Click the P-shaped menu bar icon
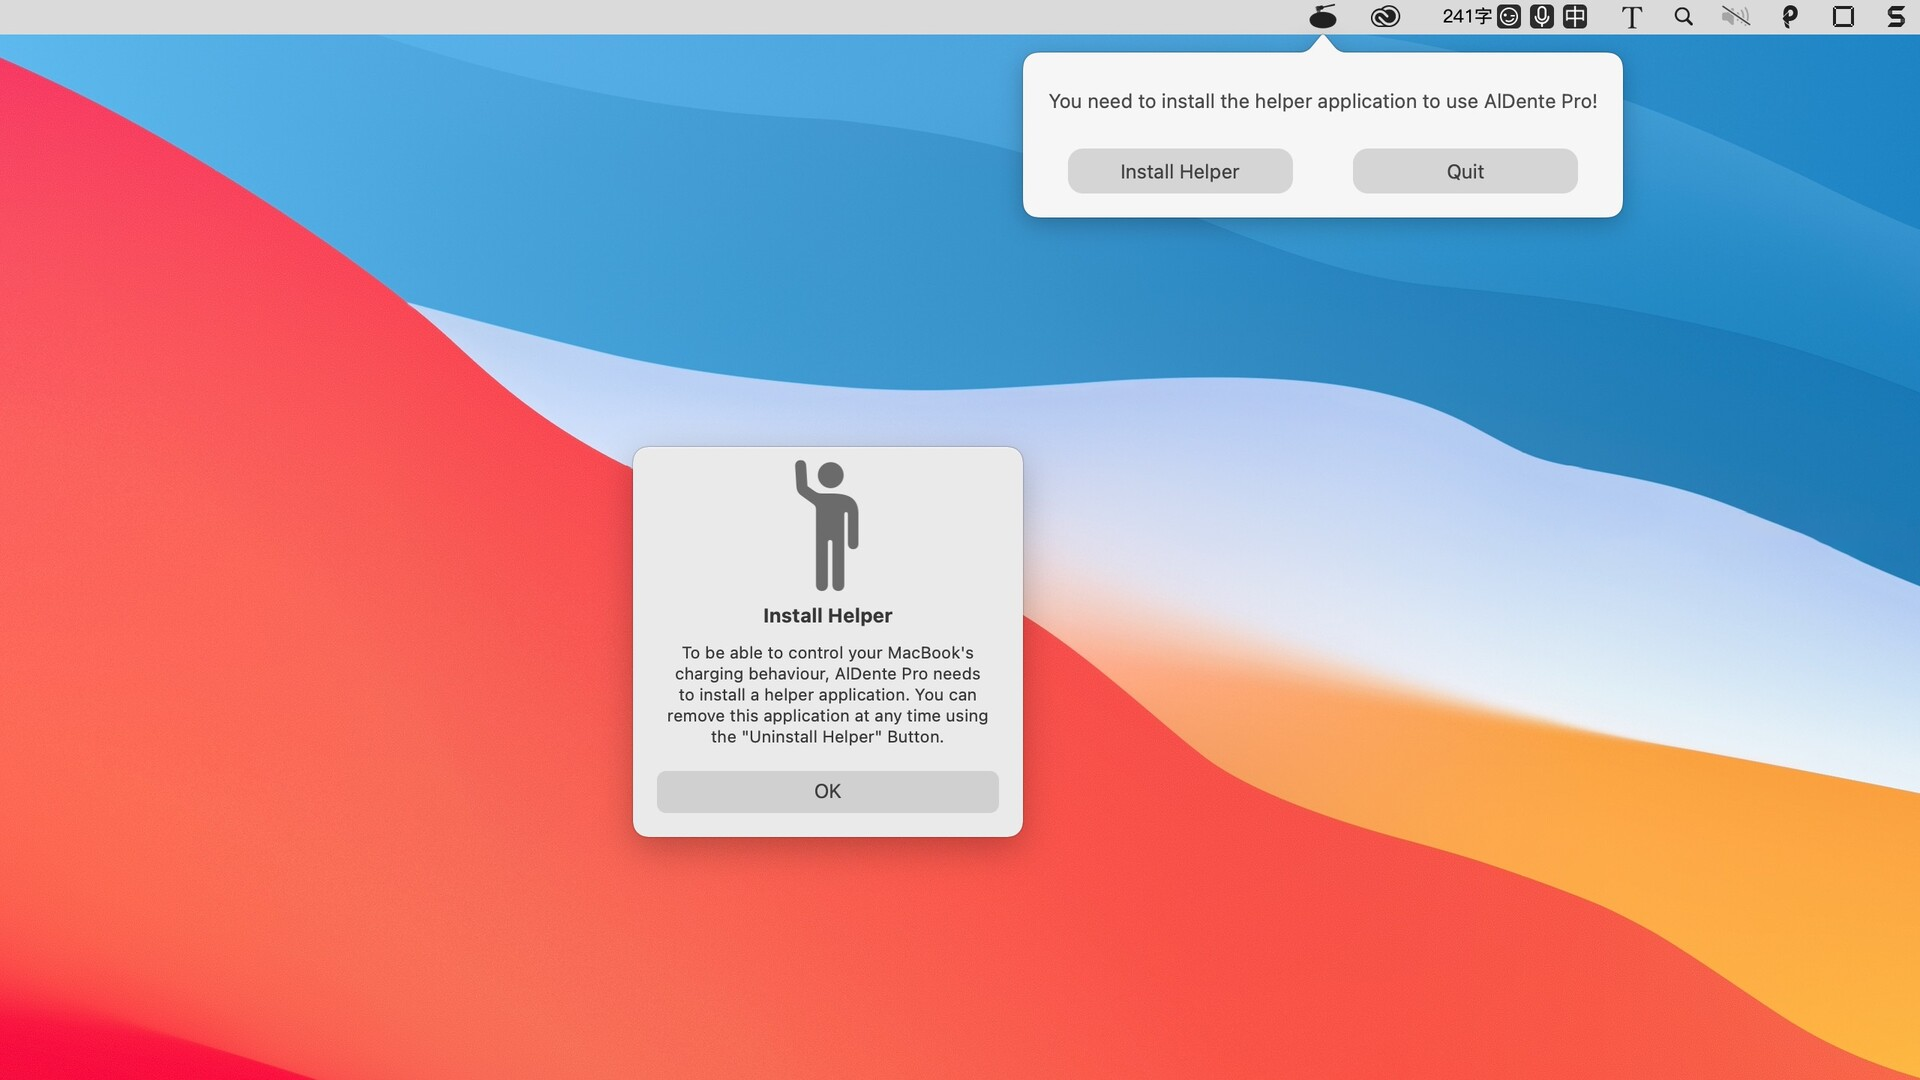 pyautogui.click(x=1790, y=17)
